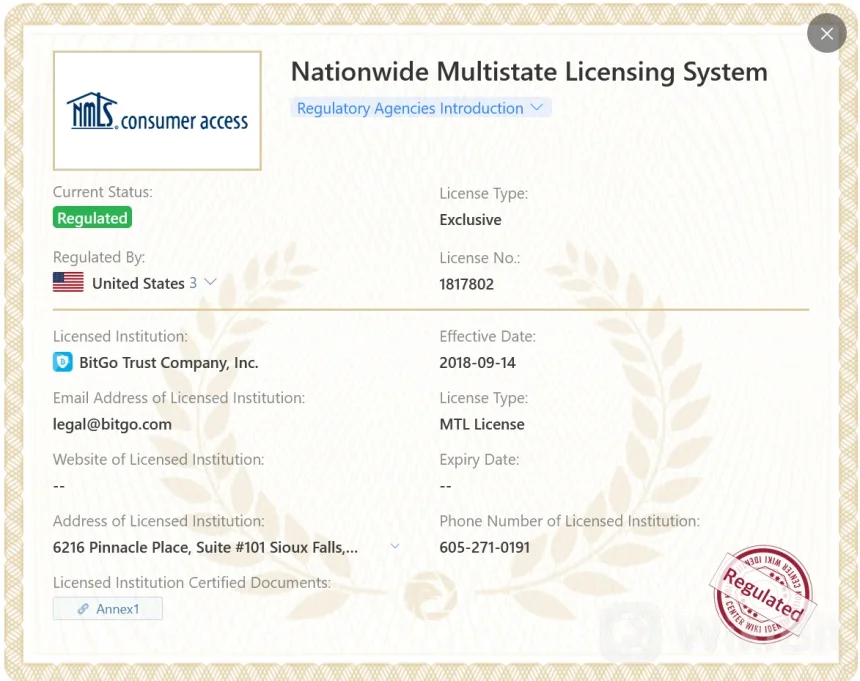Select the 6216 Pinnacle Place address text
This screenshot has width=860, height=681.
tap(205, 547)
